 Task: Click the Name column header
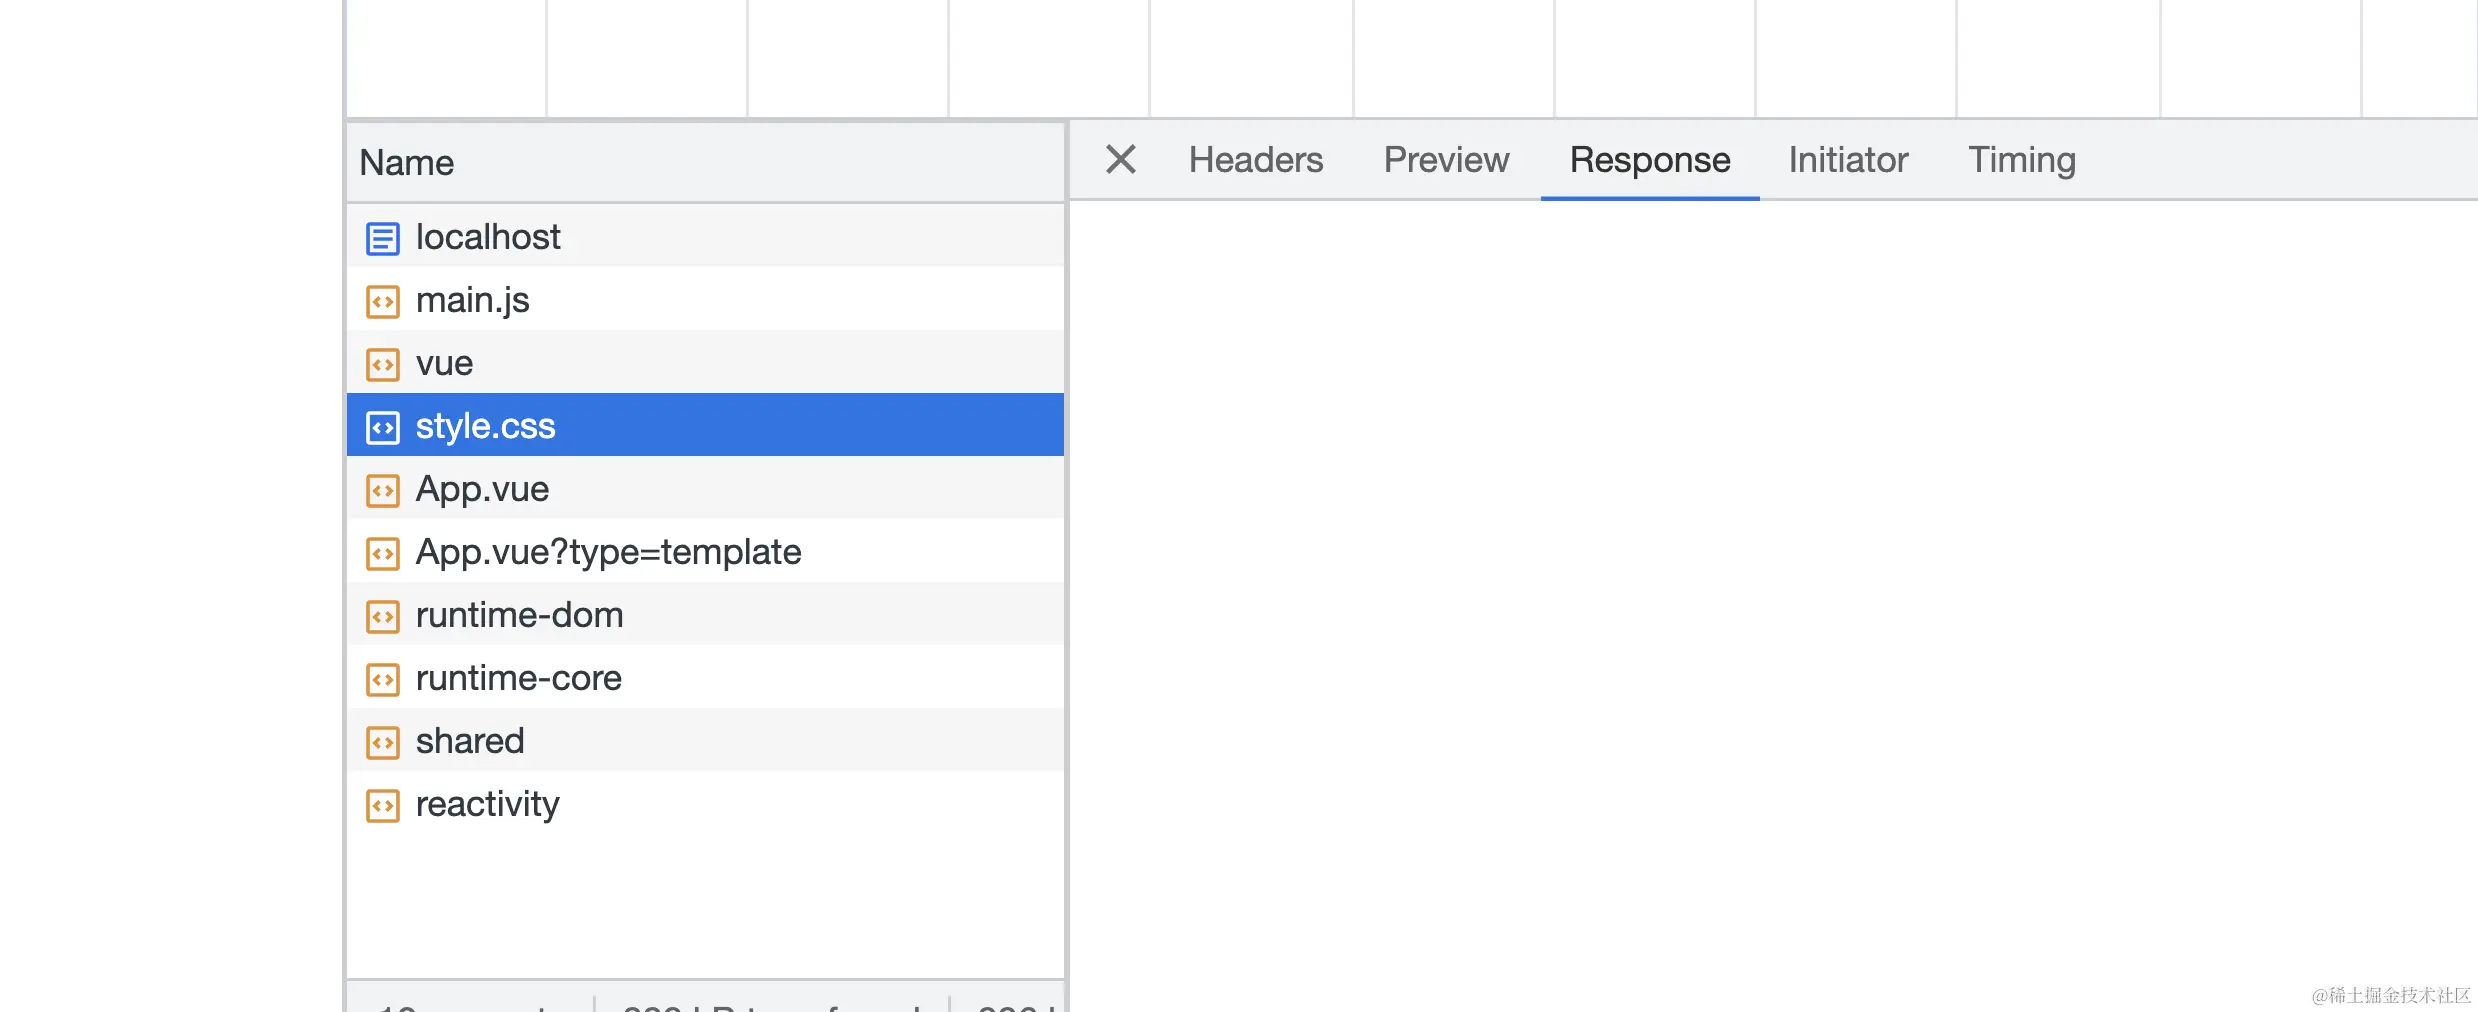pos(705,162)
